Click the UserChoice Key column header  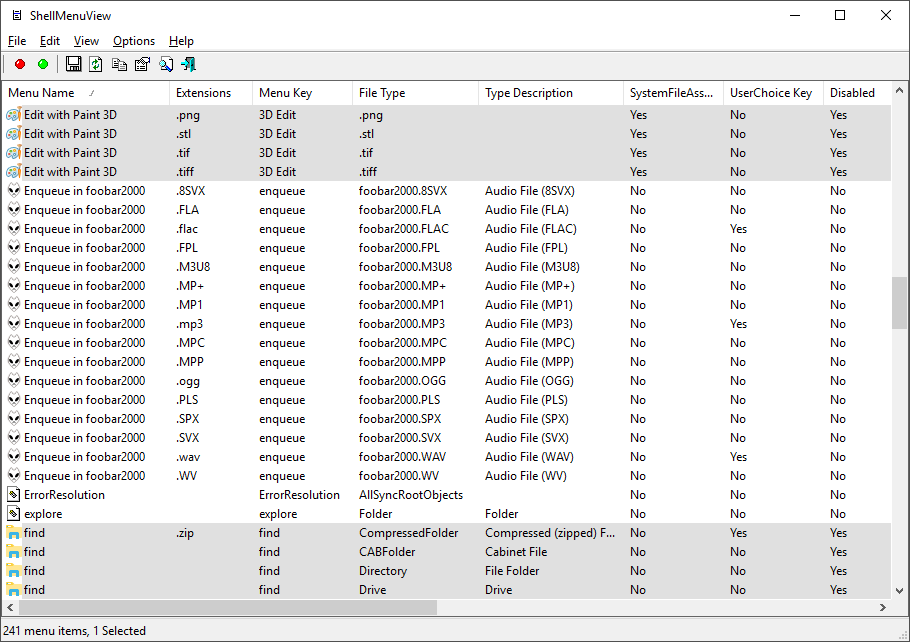point(770,93)
